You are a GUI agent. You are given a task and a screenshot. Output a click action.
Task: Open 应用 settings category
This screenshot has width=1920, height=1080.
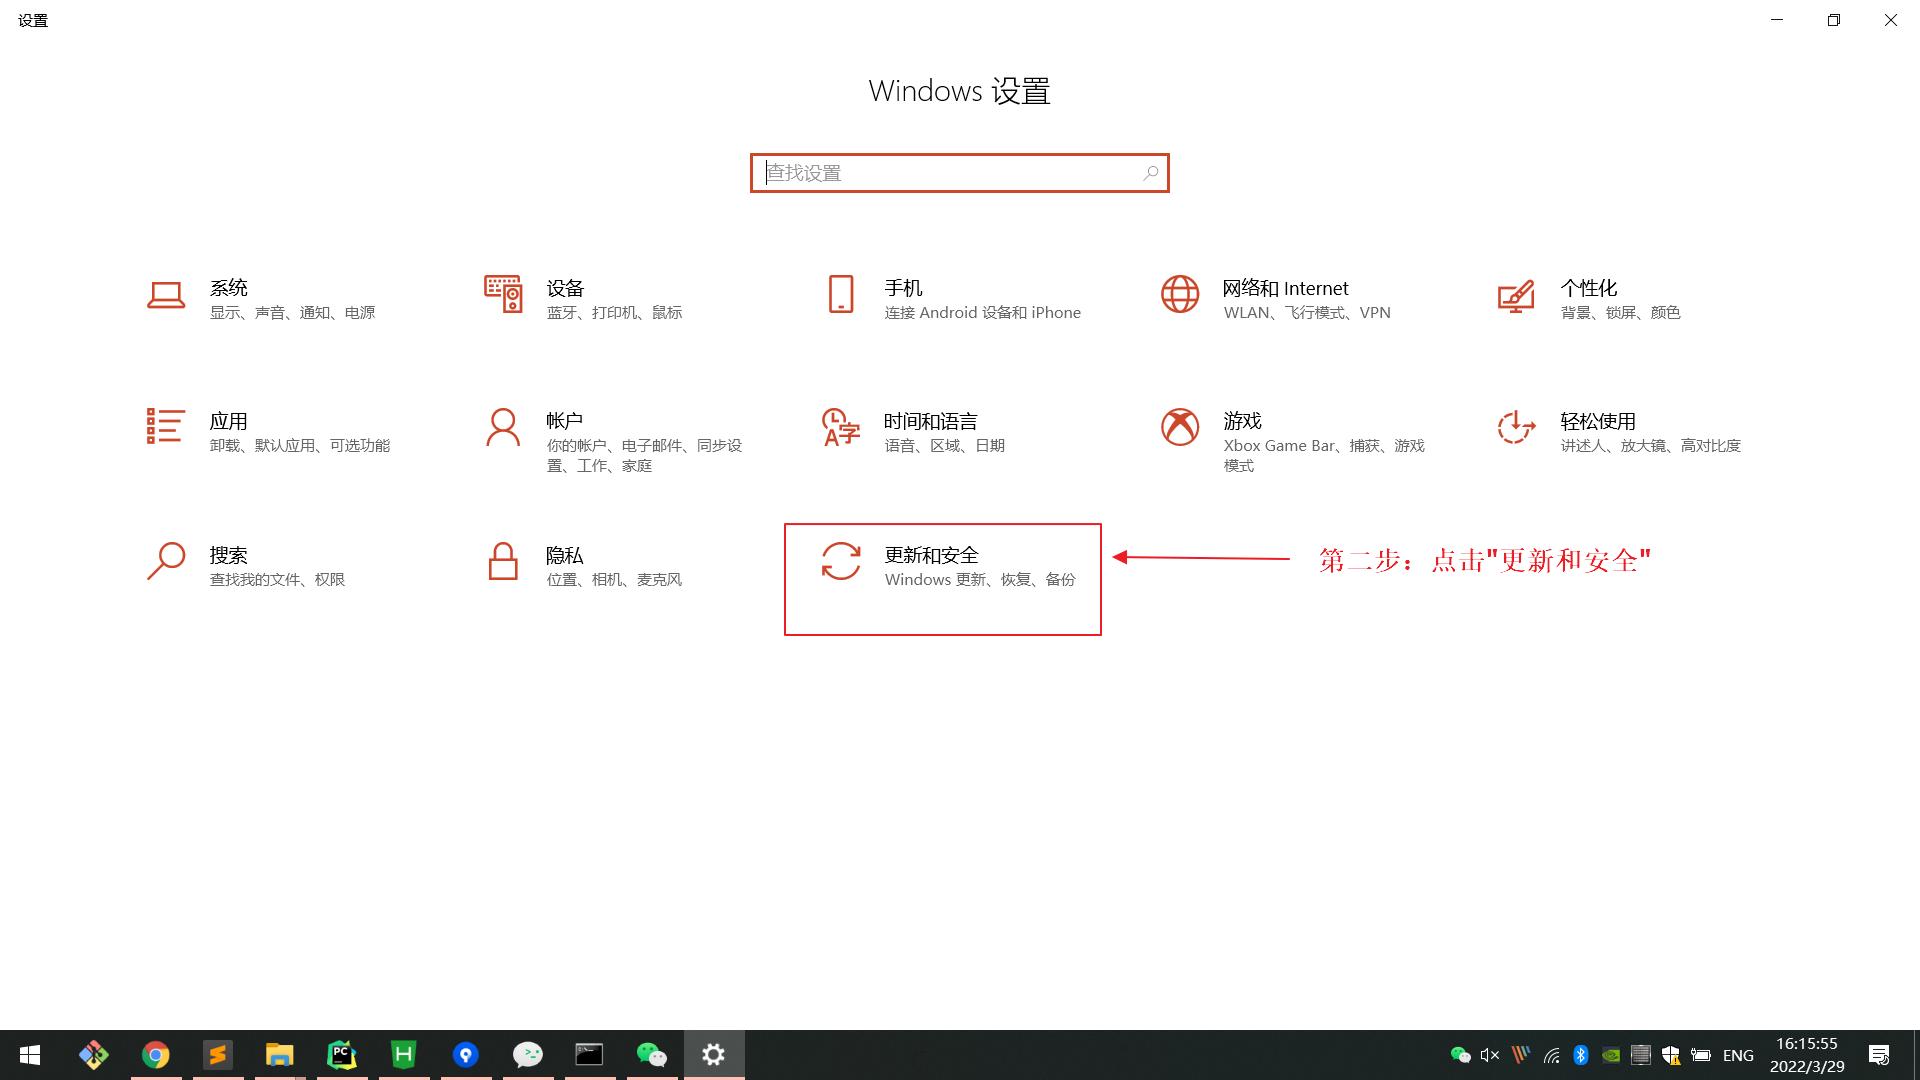[230, 432]
